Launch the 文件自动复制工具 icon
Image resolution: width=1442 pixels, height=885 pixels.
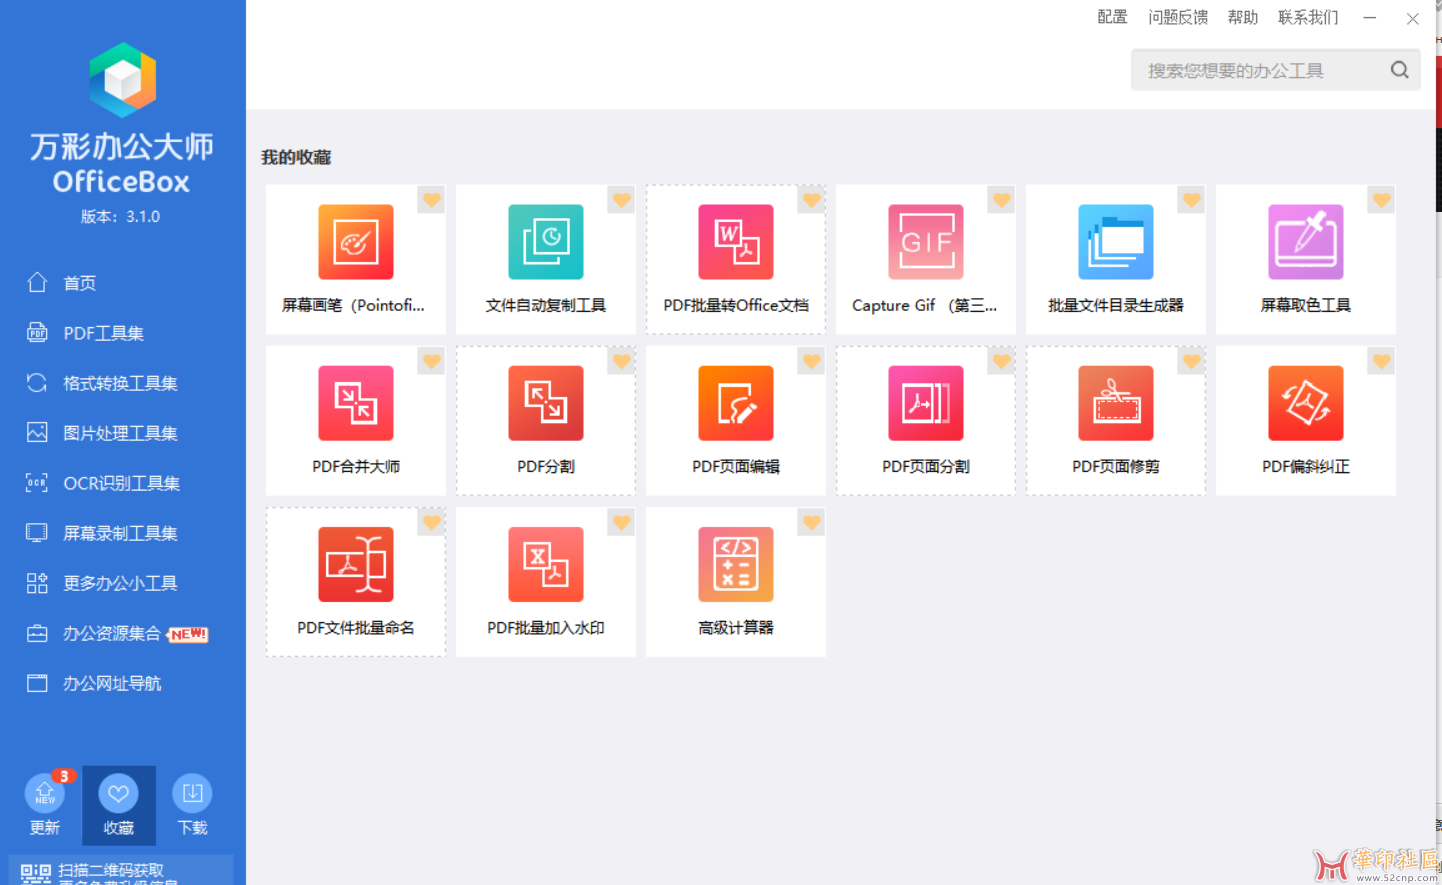(x=546, y=242)
